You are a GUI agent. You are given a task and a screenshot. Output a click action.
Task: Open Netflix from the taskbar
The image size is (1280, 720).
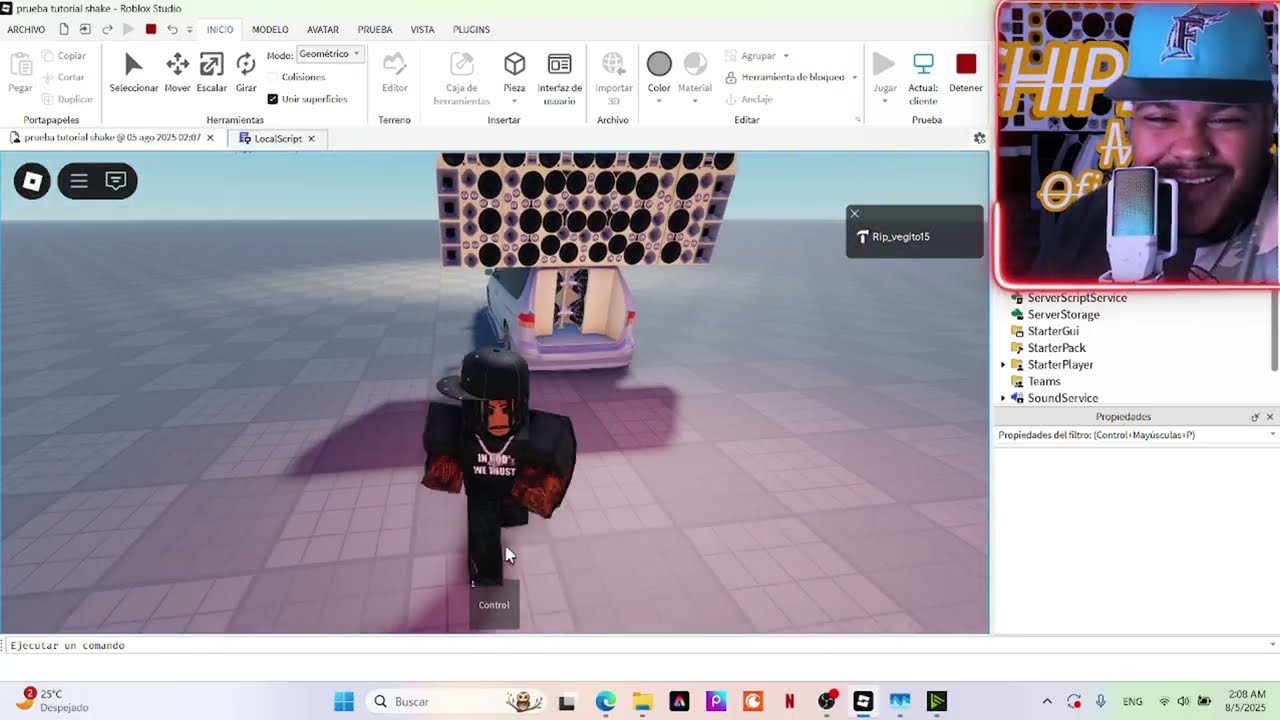790,702
